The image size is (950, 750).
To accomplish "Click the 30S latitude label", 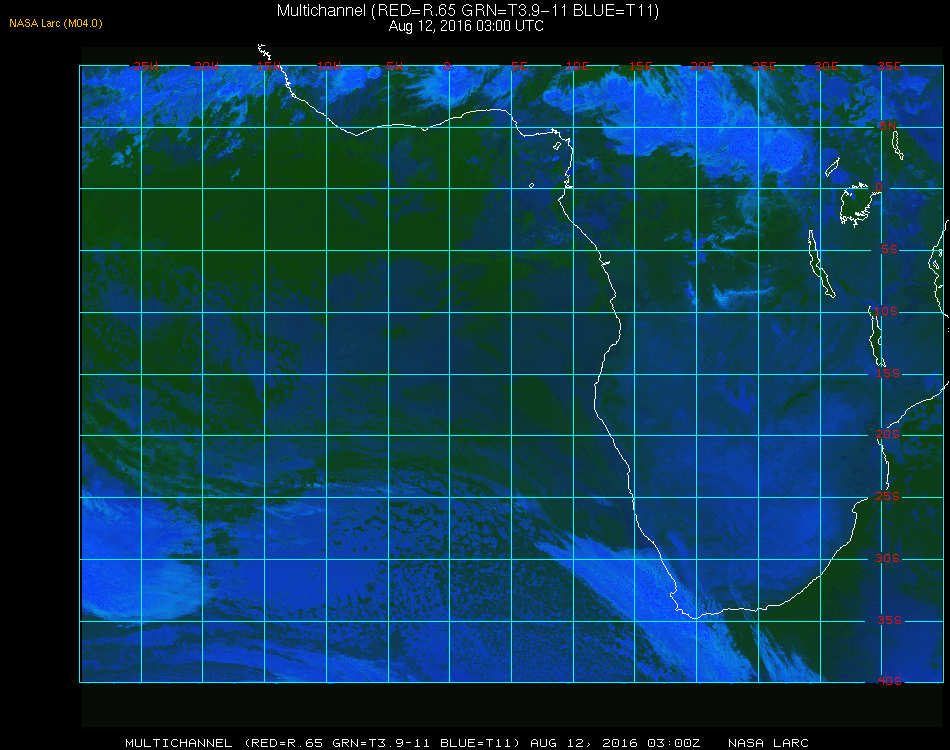I will pyautogui.click(x=888, y=558).
